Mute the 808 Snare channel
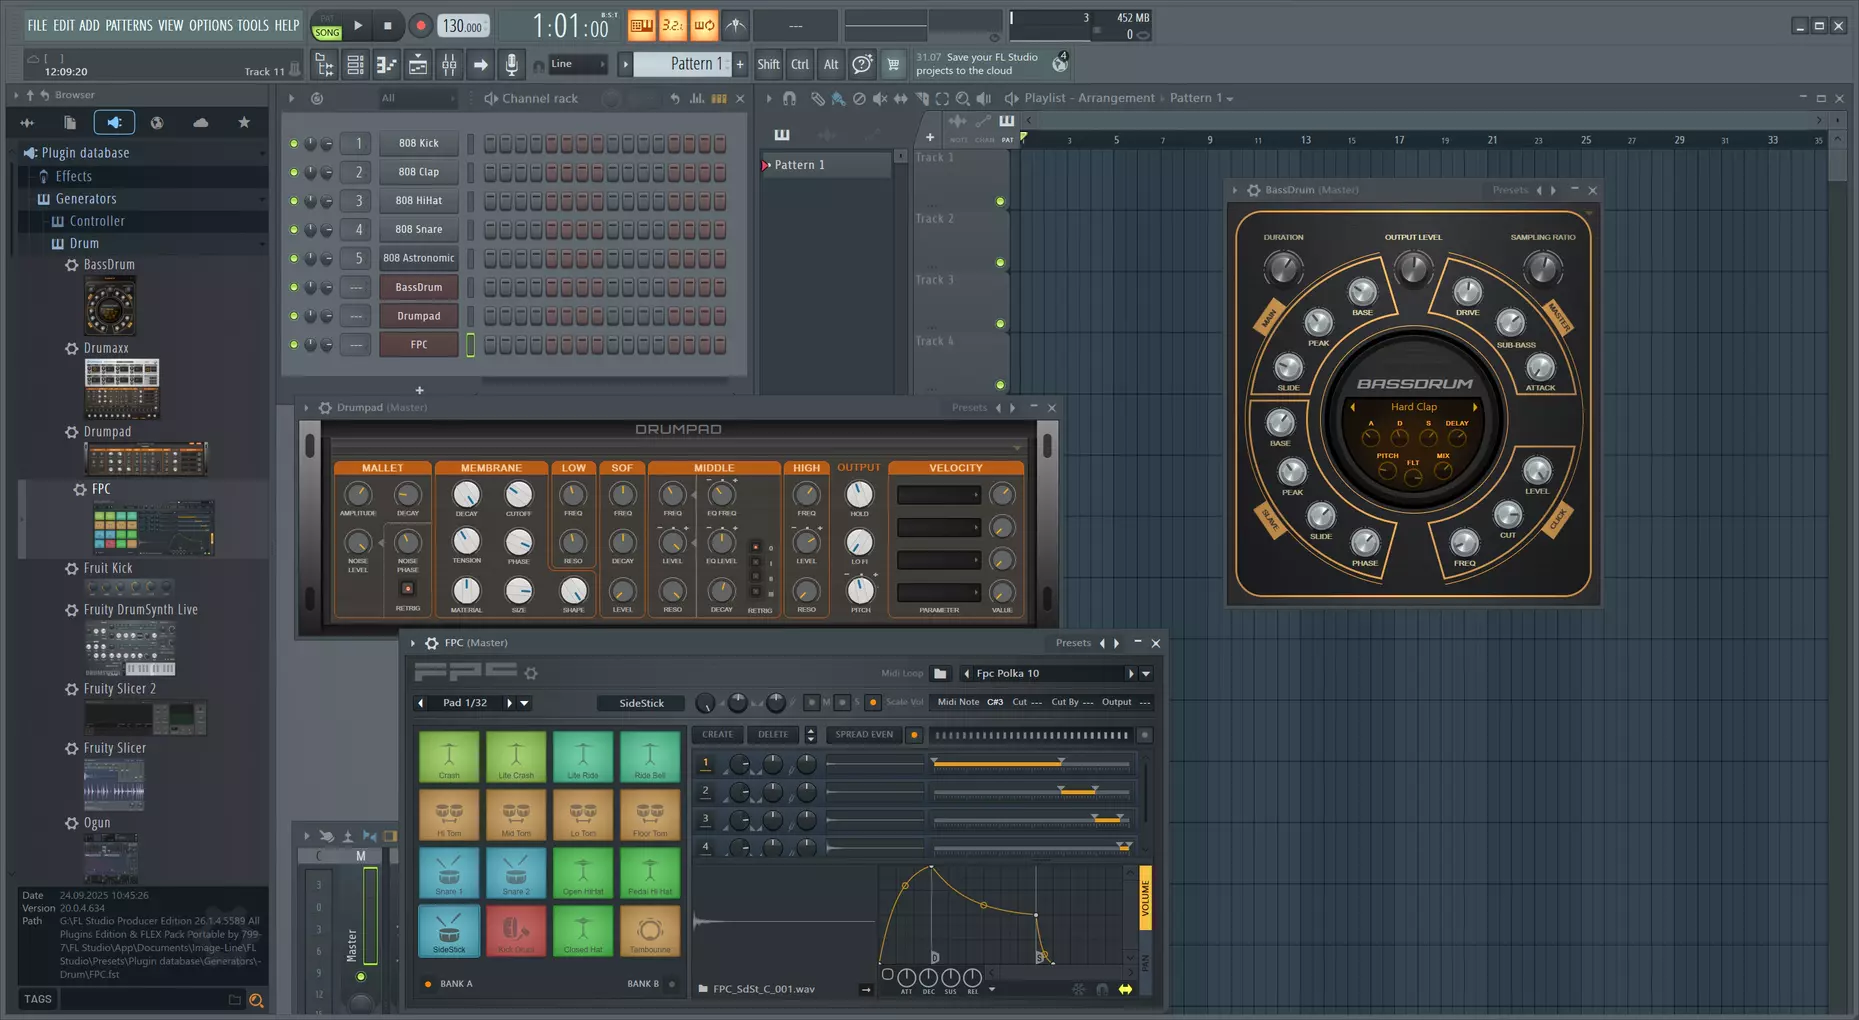 pos(293,229)
